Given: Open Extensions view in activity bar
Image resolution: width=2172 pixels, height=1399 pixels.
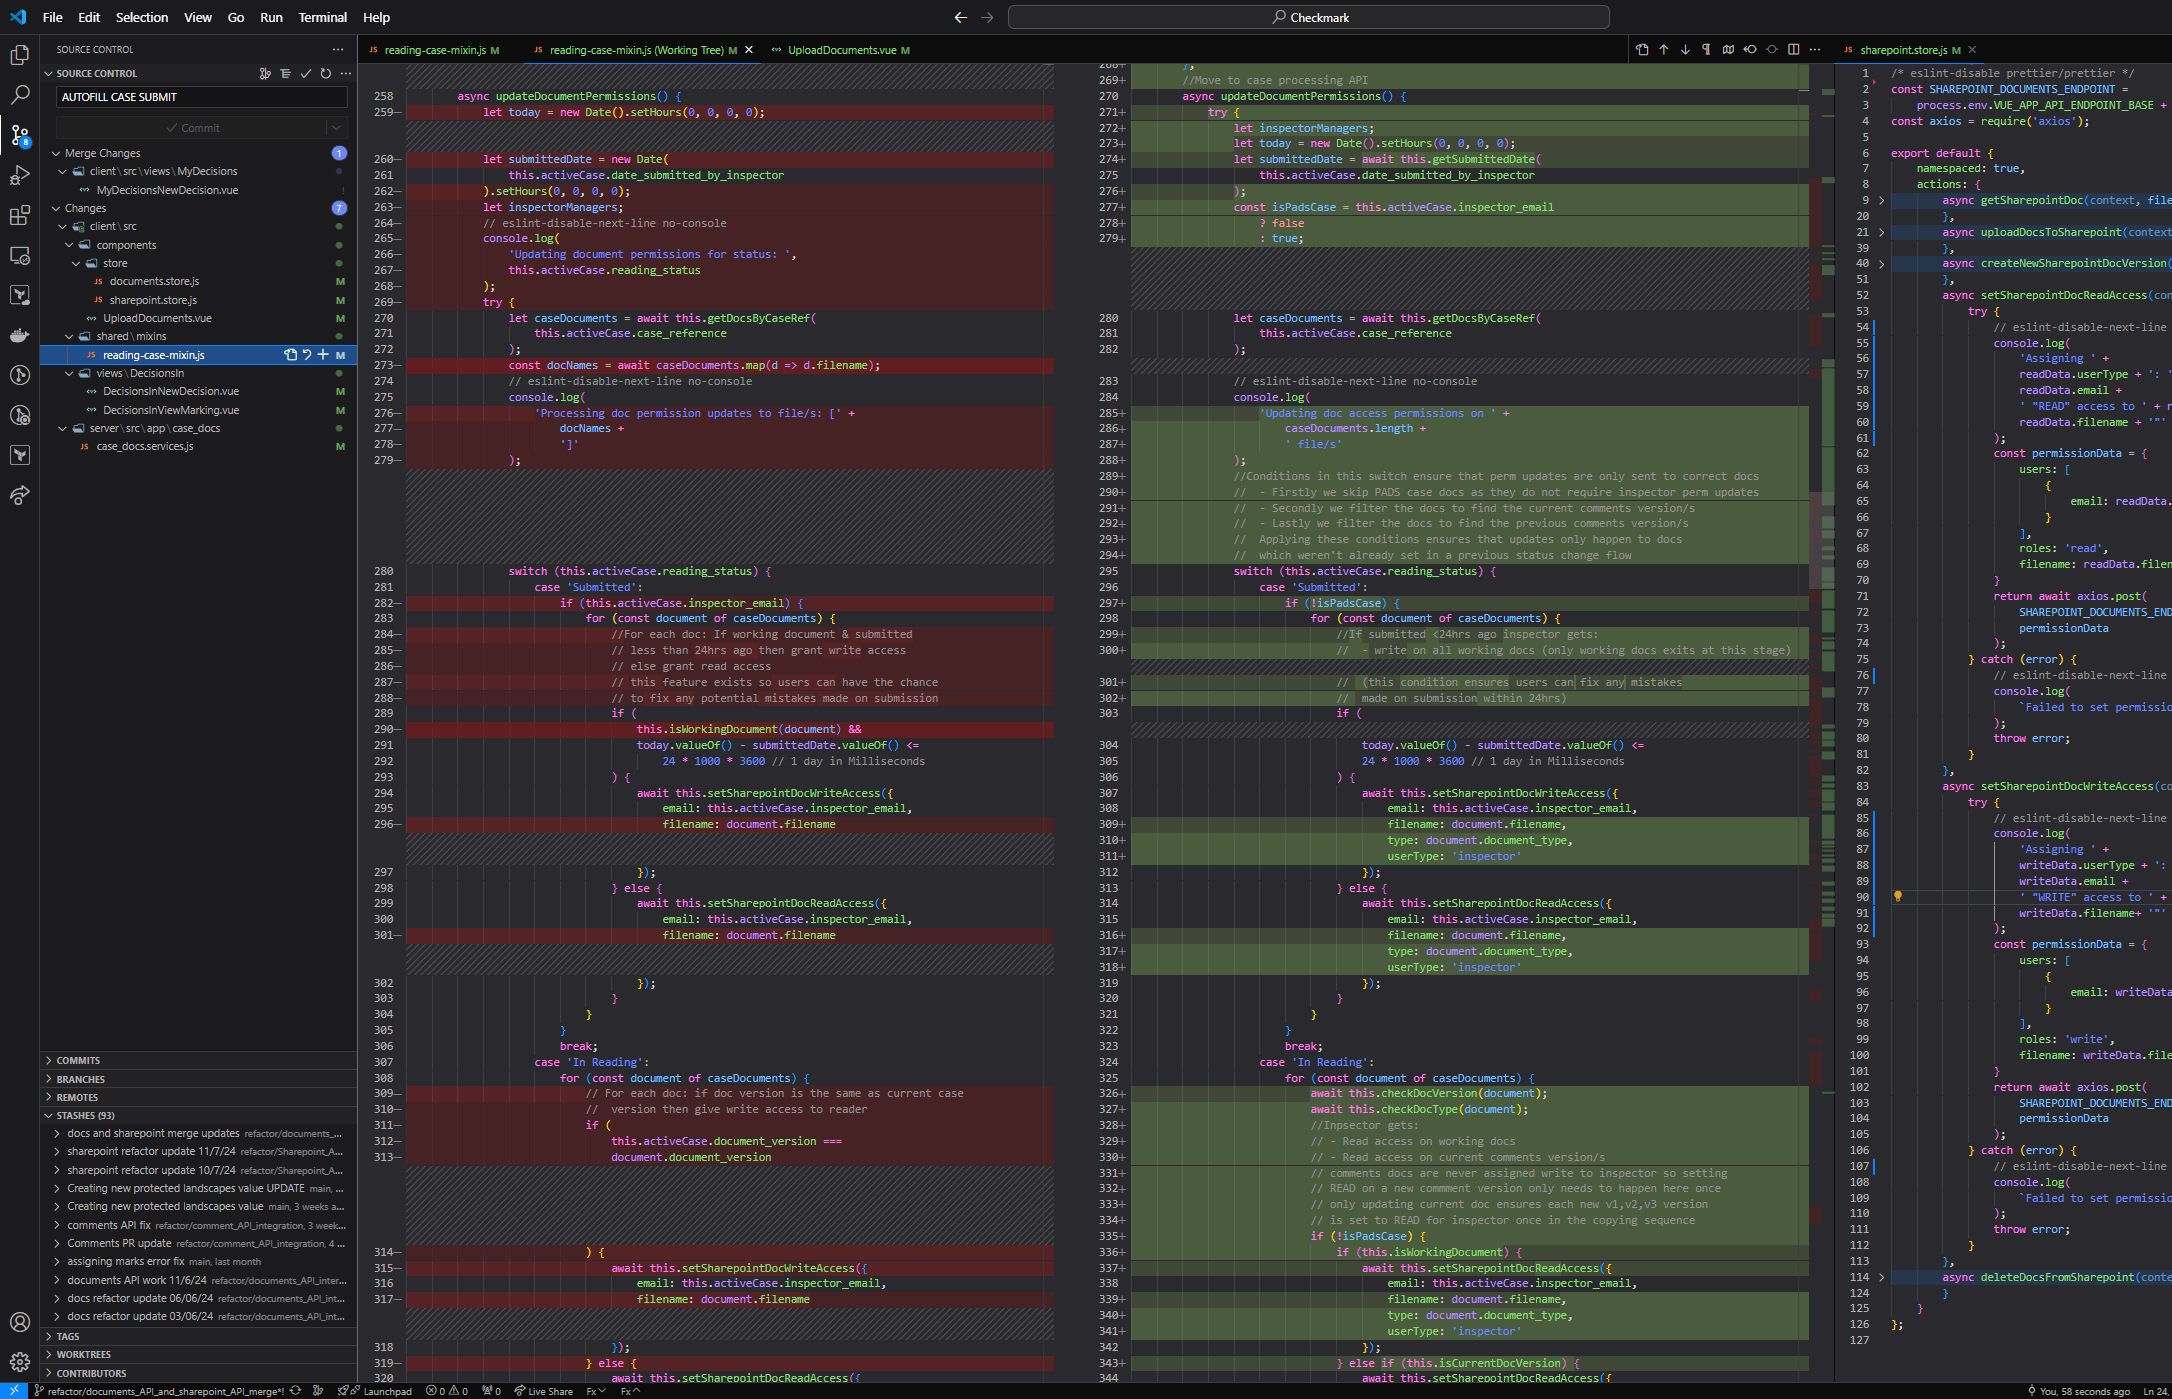Looking at the screenshot, I should (x=19, y=216).
